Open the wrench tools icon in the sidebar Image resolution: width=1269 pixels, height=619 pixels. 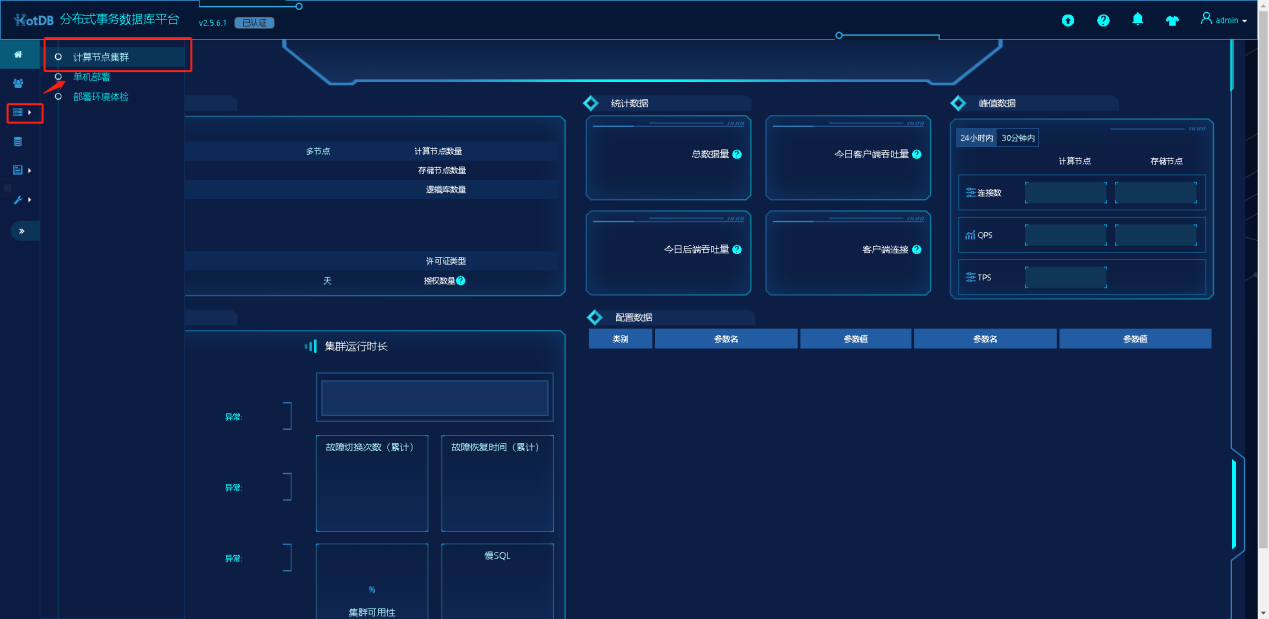(x=18, y=200)
